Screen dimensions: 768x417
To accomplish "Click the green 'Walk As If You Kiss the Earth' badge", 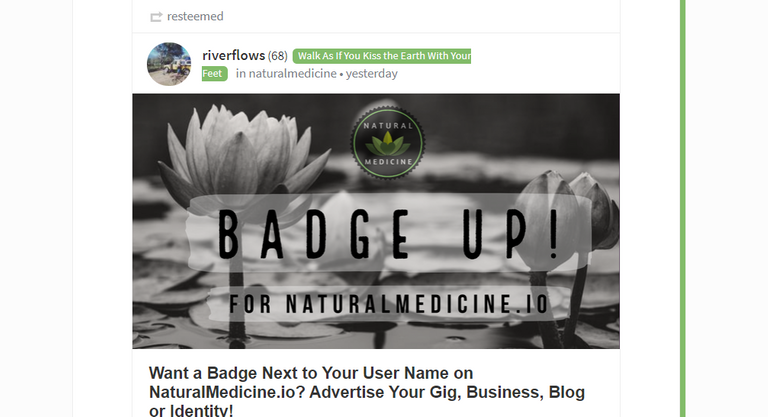I will coord(382,56).
